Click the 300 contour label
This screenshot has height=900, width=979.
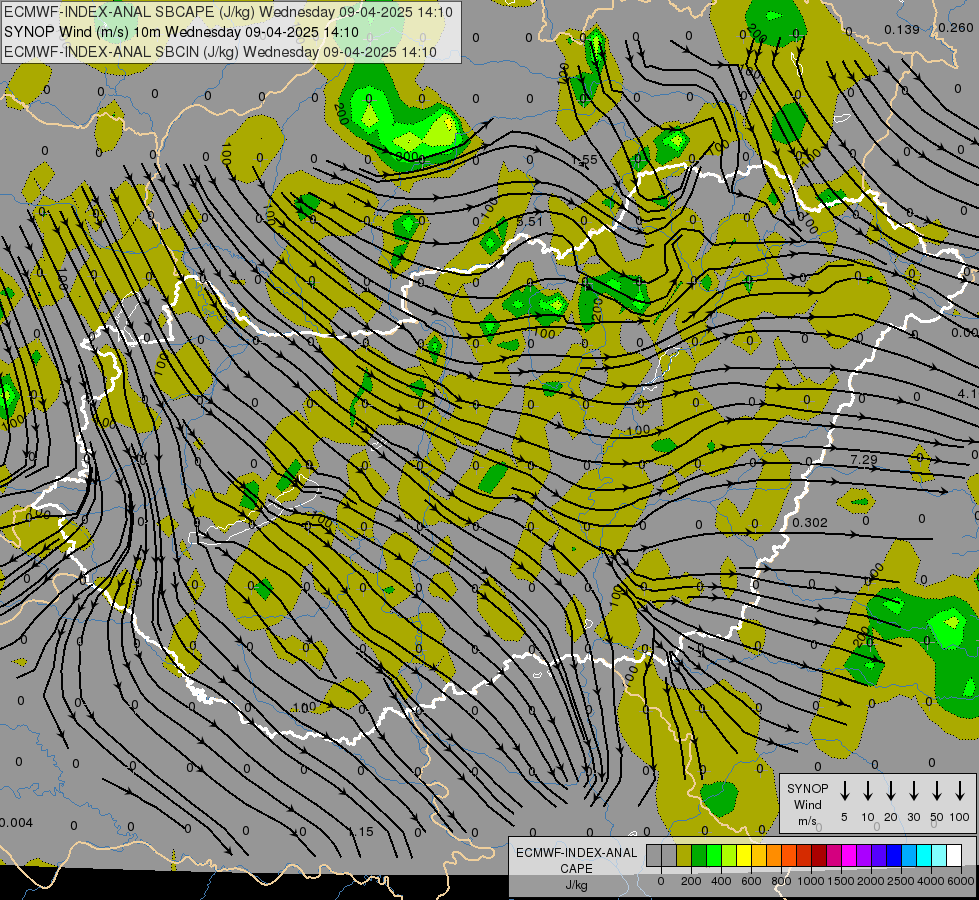coord(407,156)
